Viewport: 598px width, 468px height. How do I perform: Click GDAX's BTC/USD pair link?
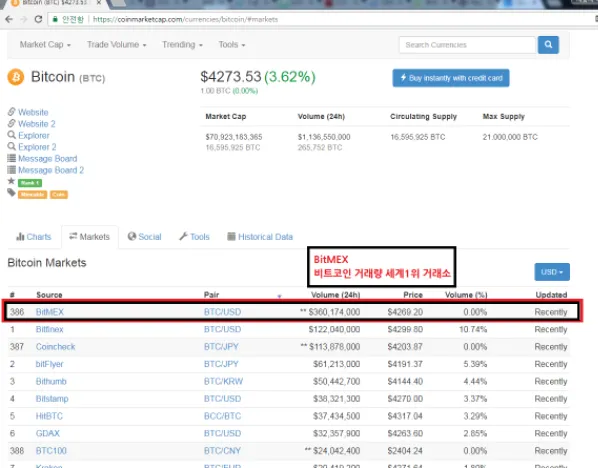pos(222,434)
